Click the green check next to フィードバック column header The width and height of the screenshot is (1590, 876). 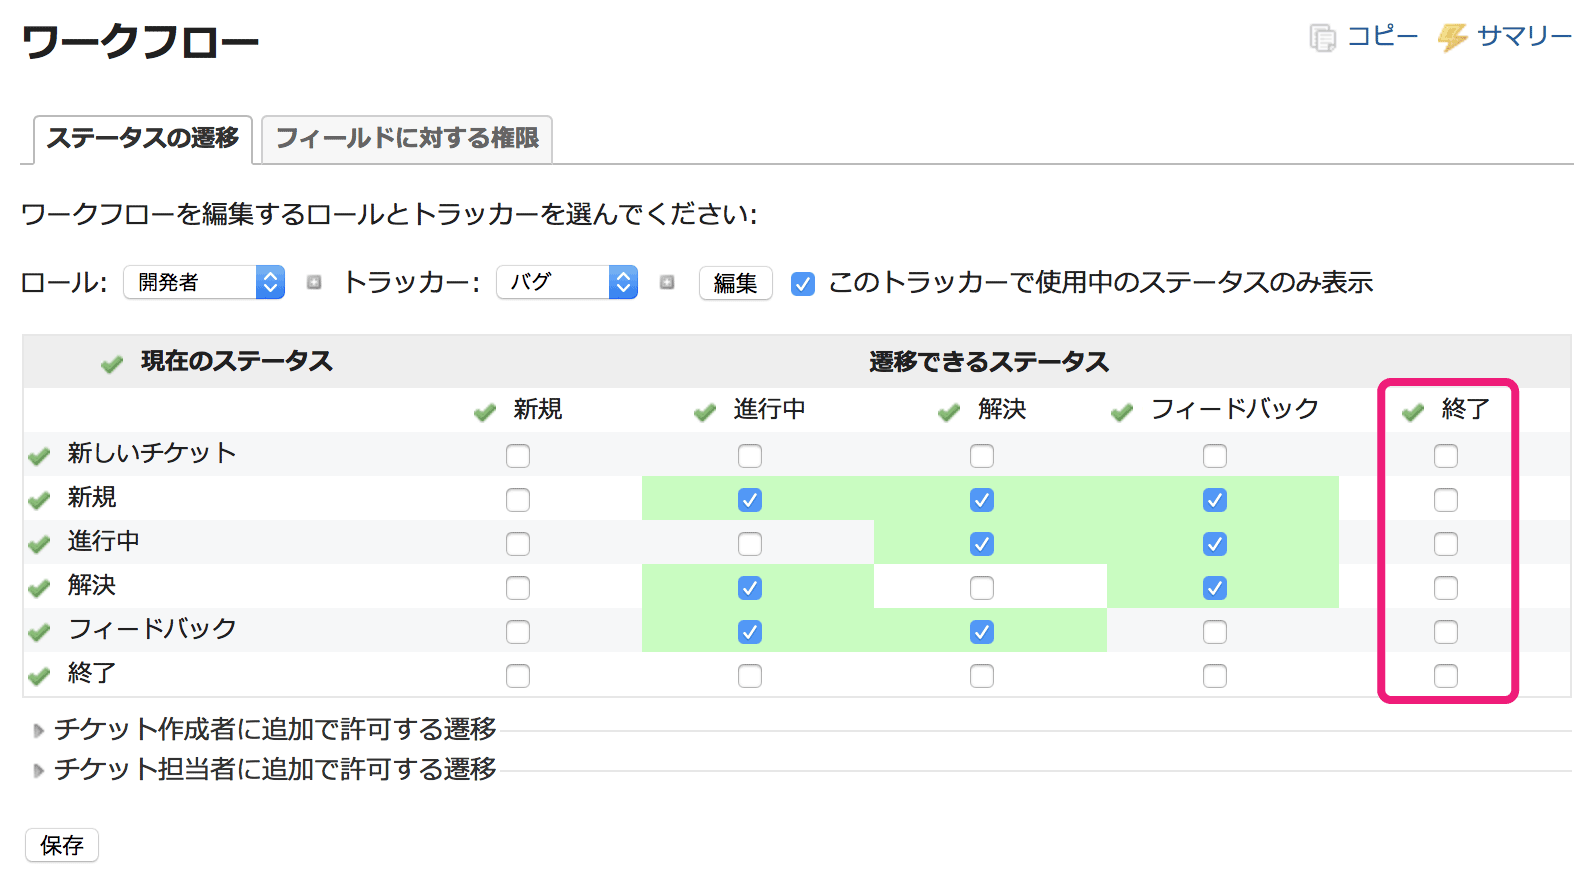pyautogui.click(x=1122, y=412)
